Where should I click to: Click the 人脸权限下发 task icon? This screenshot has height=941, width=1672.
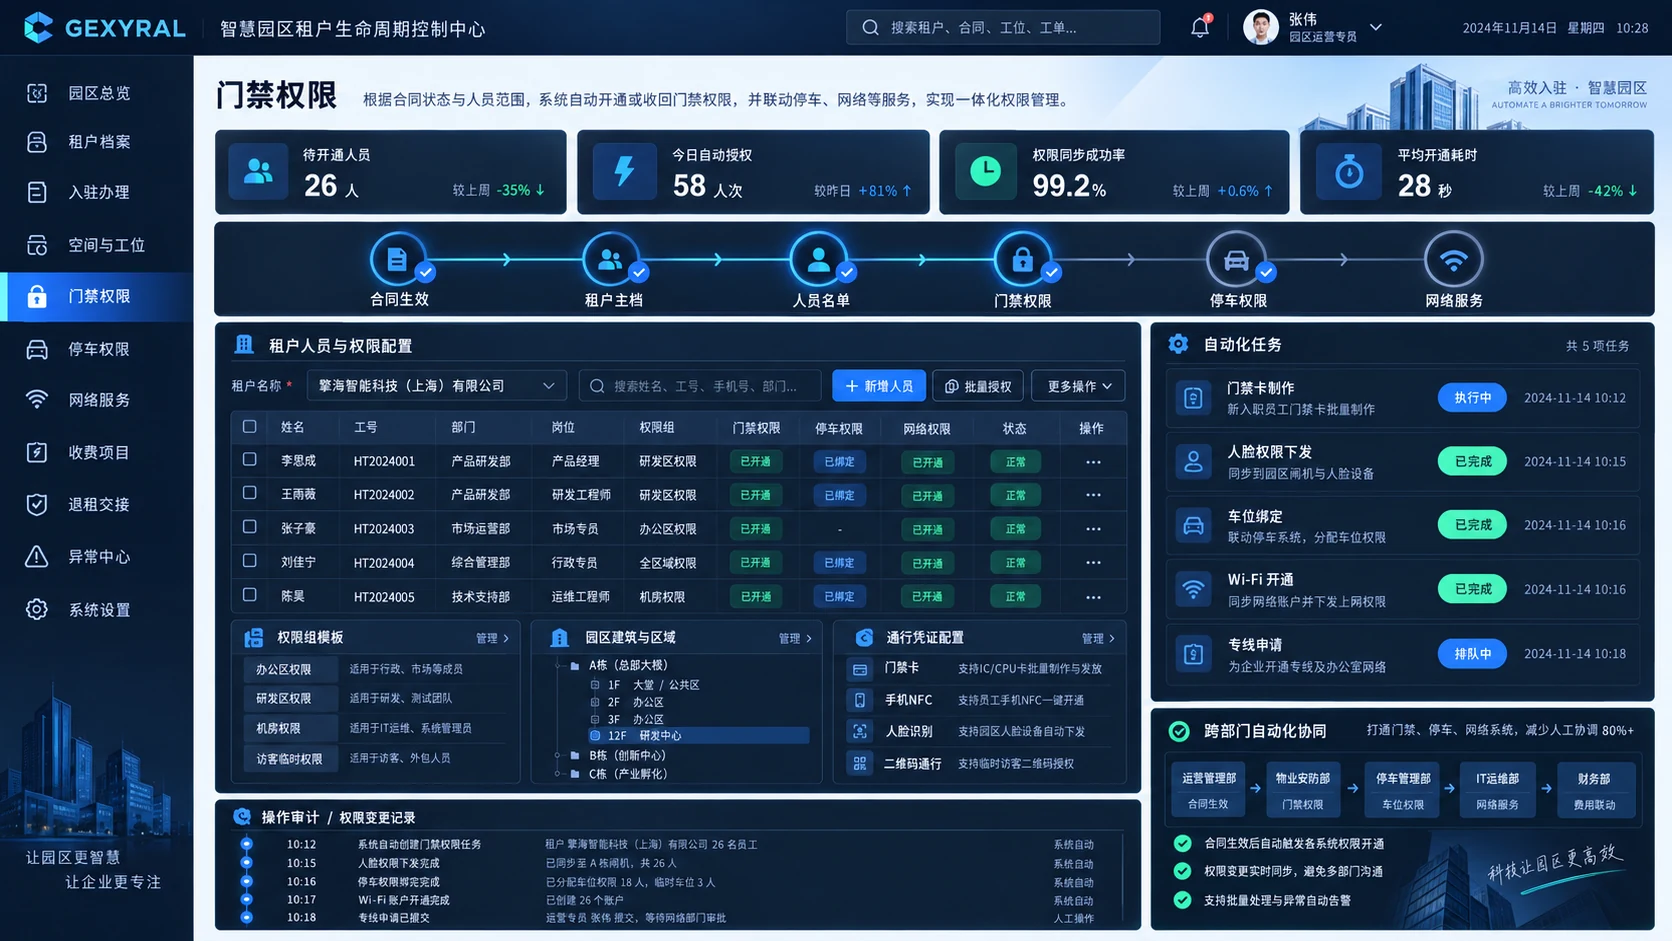1193,461
